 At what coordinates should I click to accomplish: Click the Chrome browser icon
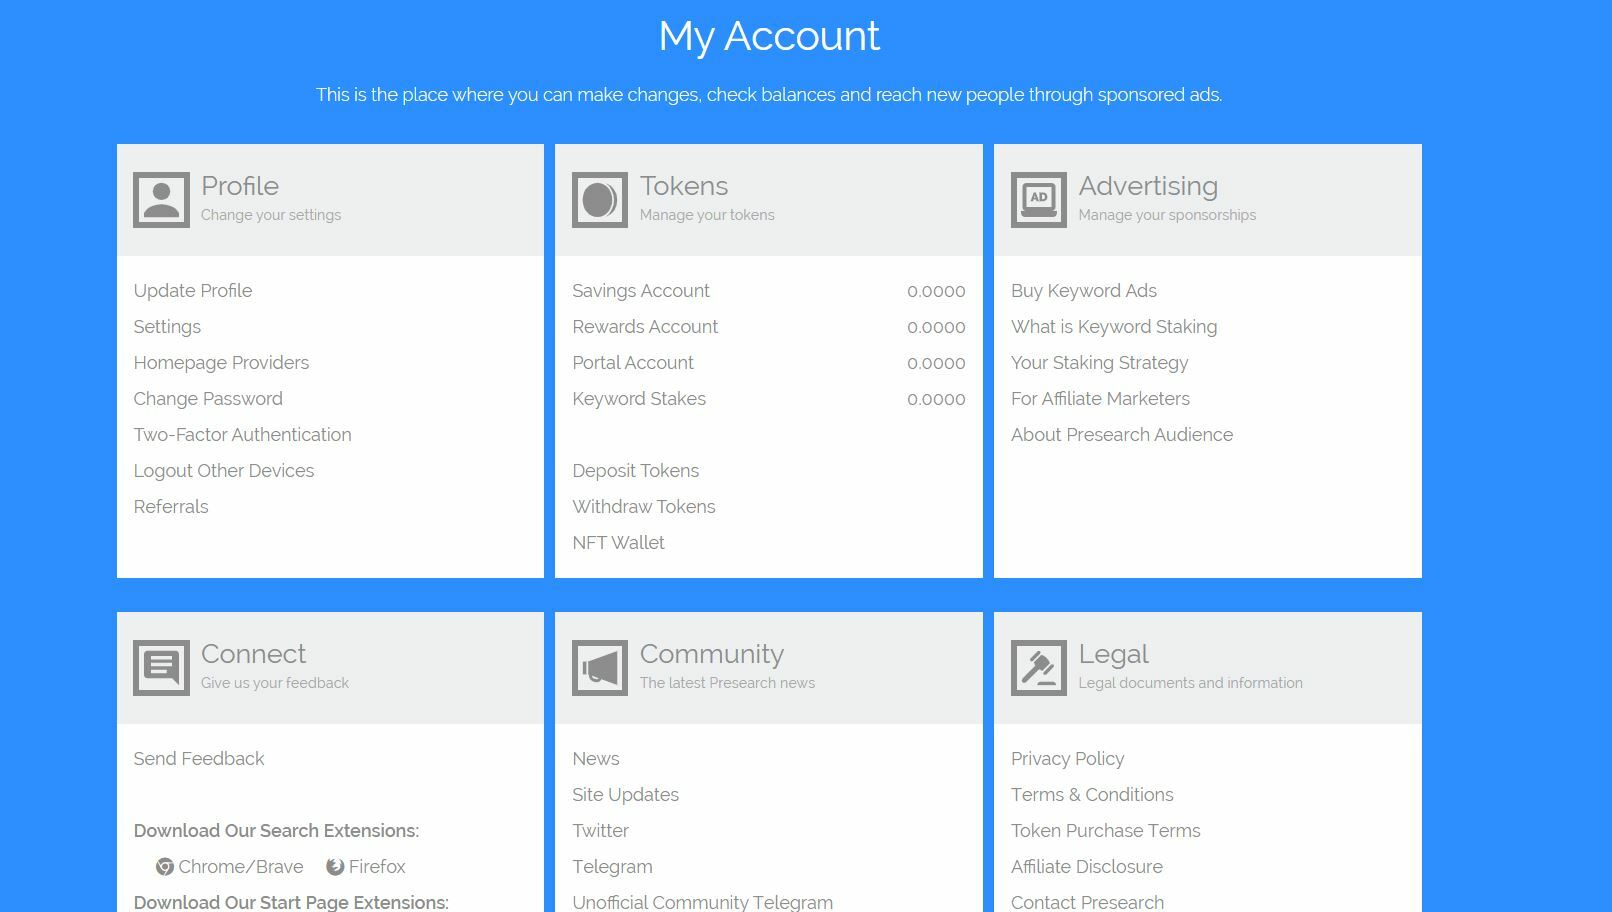click(x=165, y=867)
